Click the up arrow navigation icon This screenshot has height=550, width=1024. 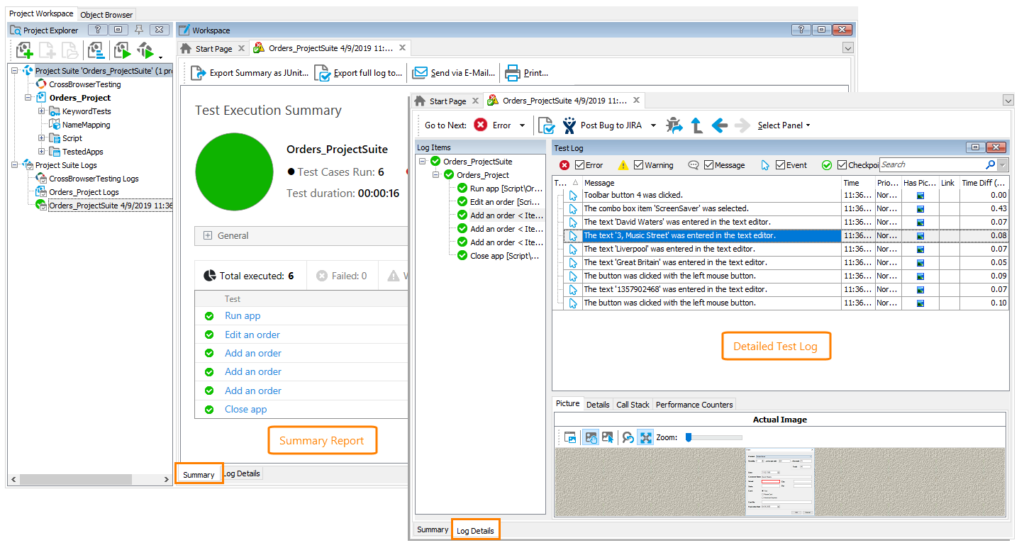[x=697, y=125]
